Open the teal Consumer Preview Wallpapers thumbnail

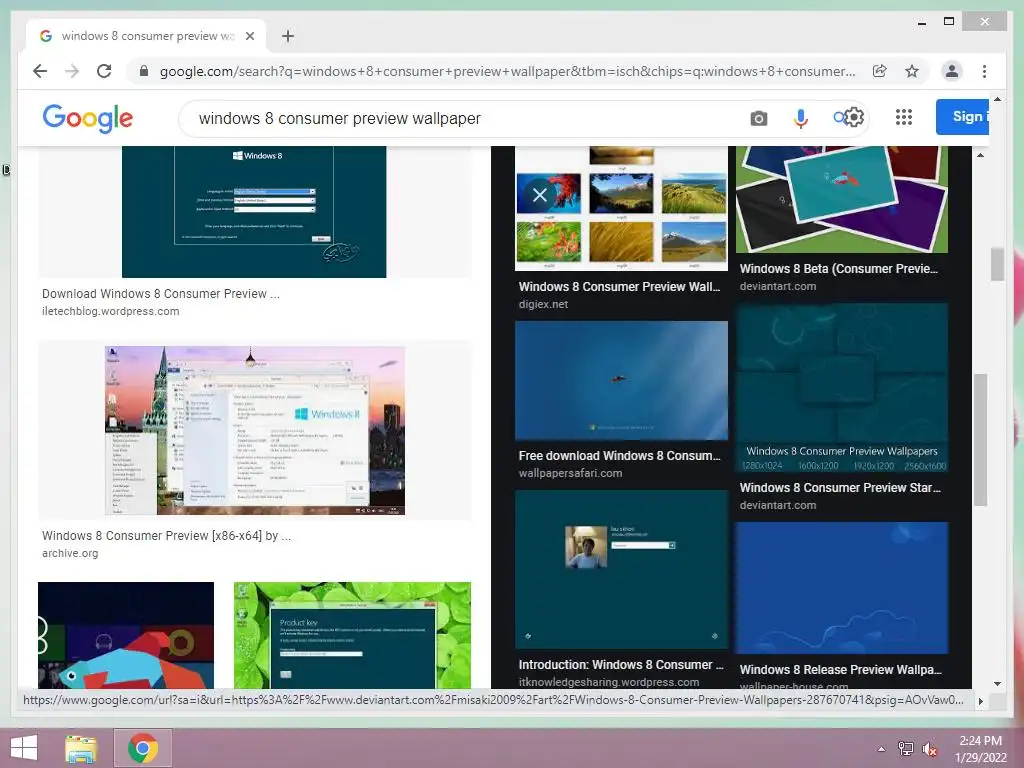[x=842, y=388]
